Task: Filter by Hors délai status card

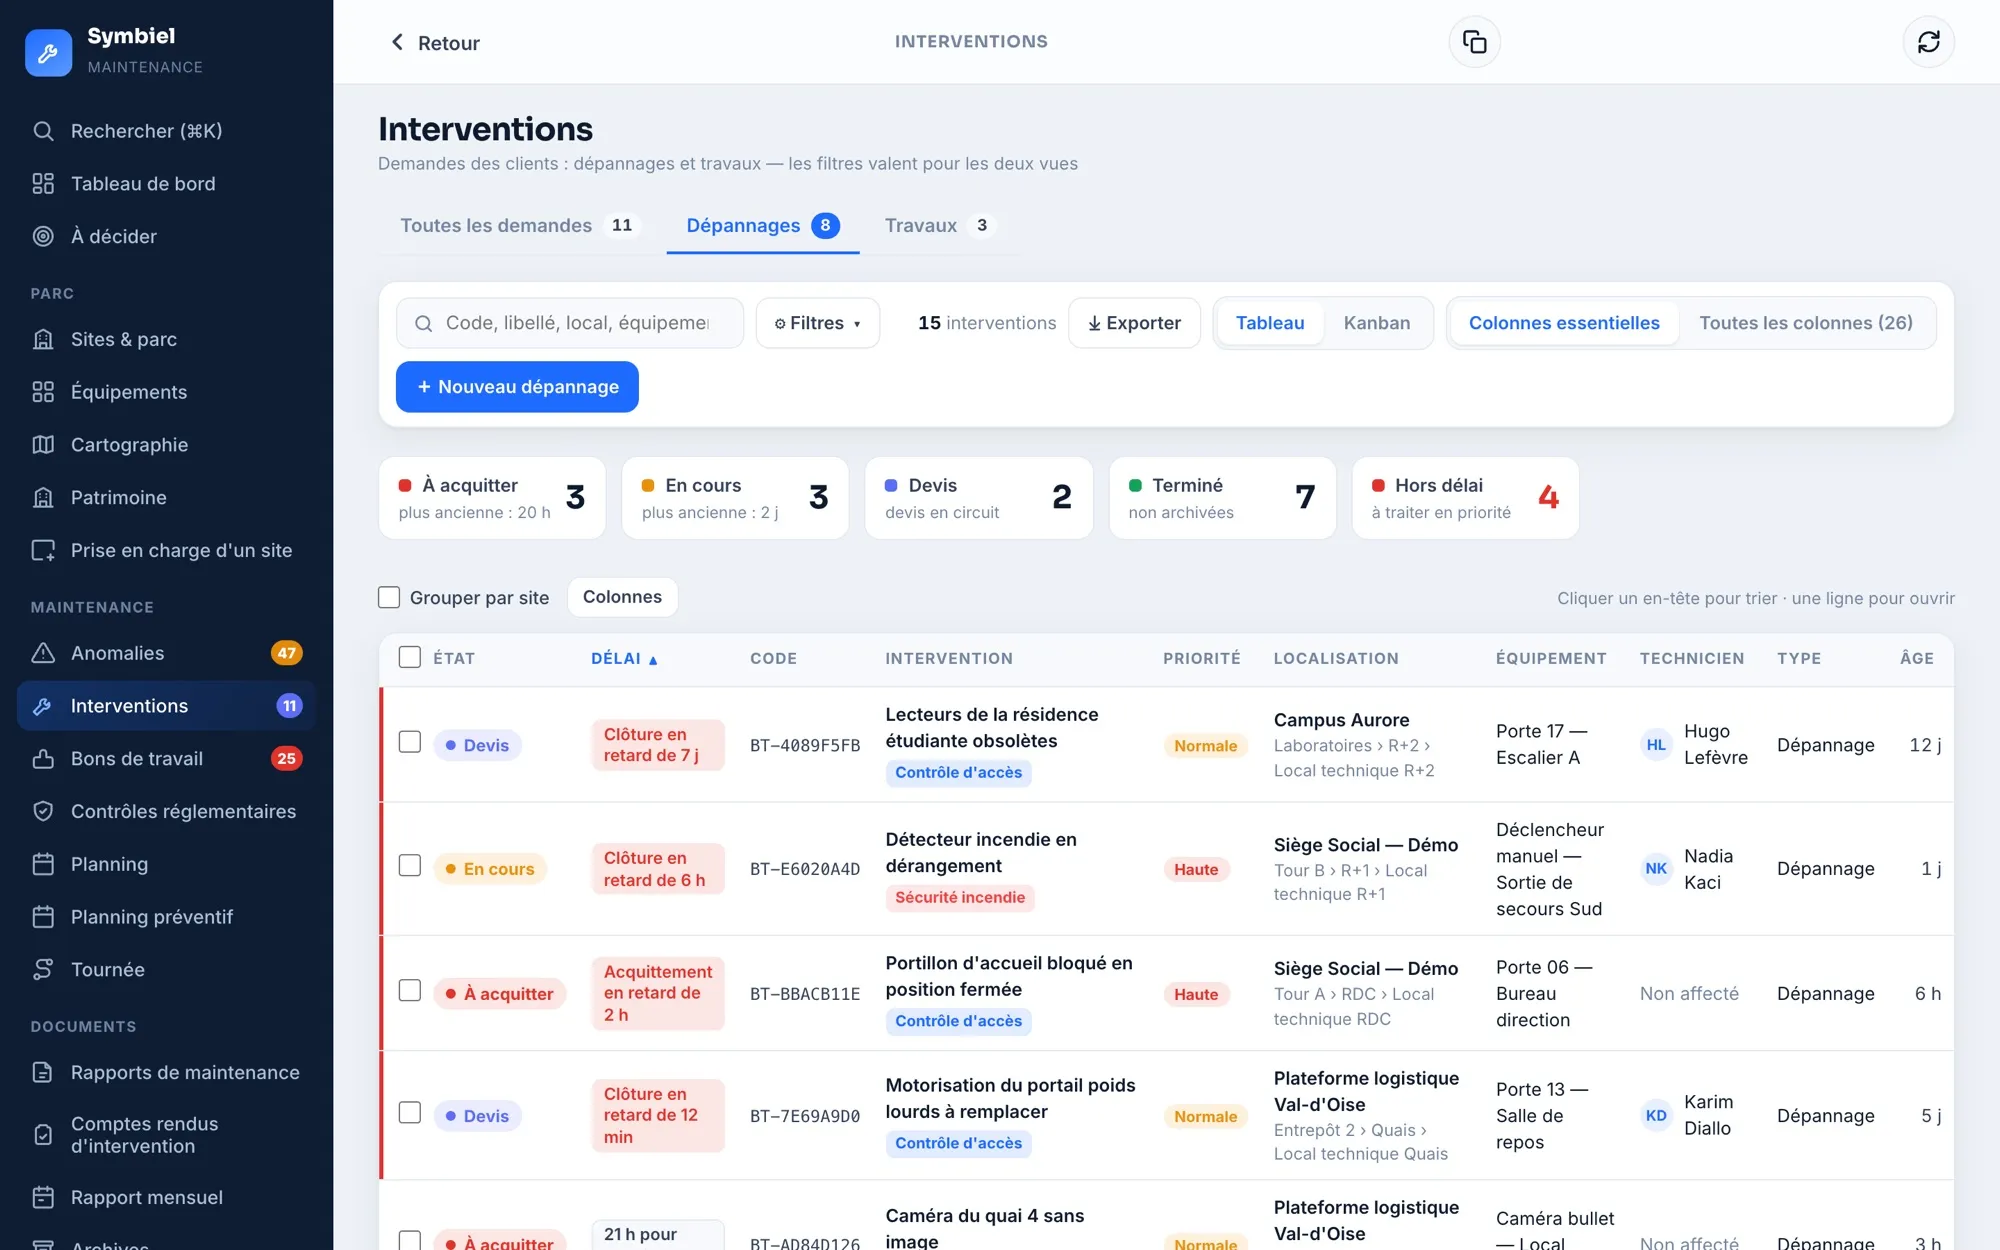Action: 1465,498
